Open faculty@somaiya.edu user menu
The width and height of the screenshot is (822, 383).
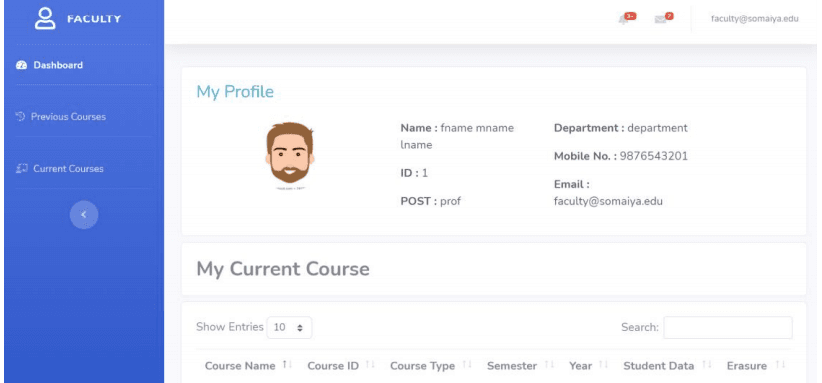pos(754,19)
